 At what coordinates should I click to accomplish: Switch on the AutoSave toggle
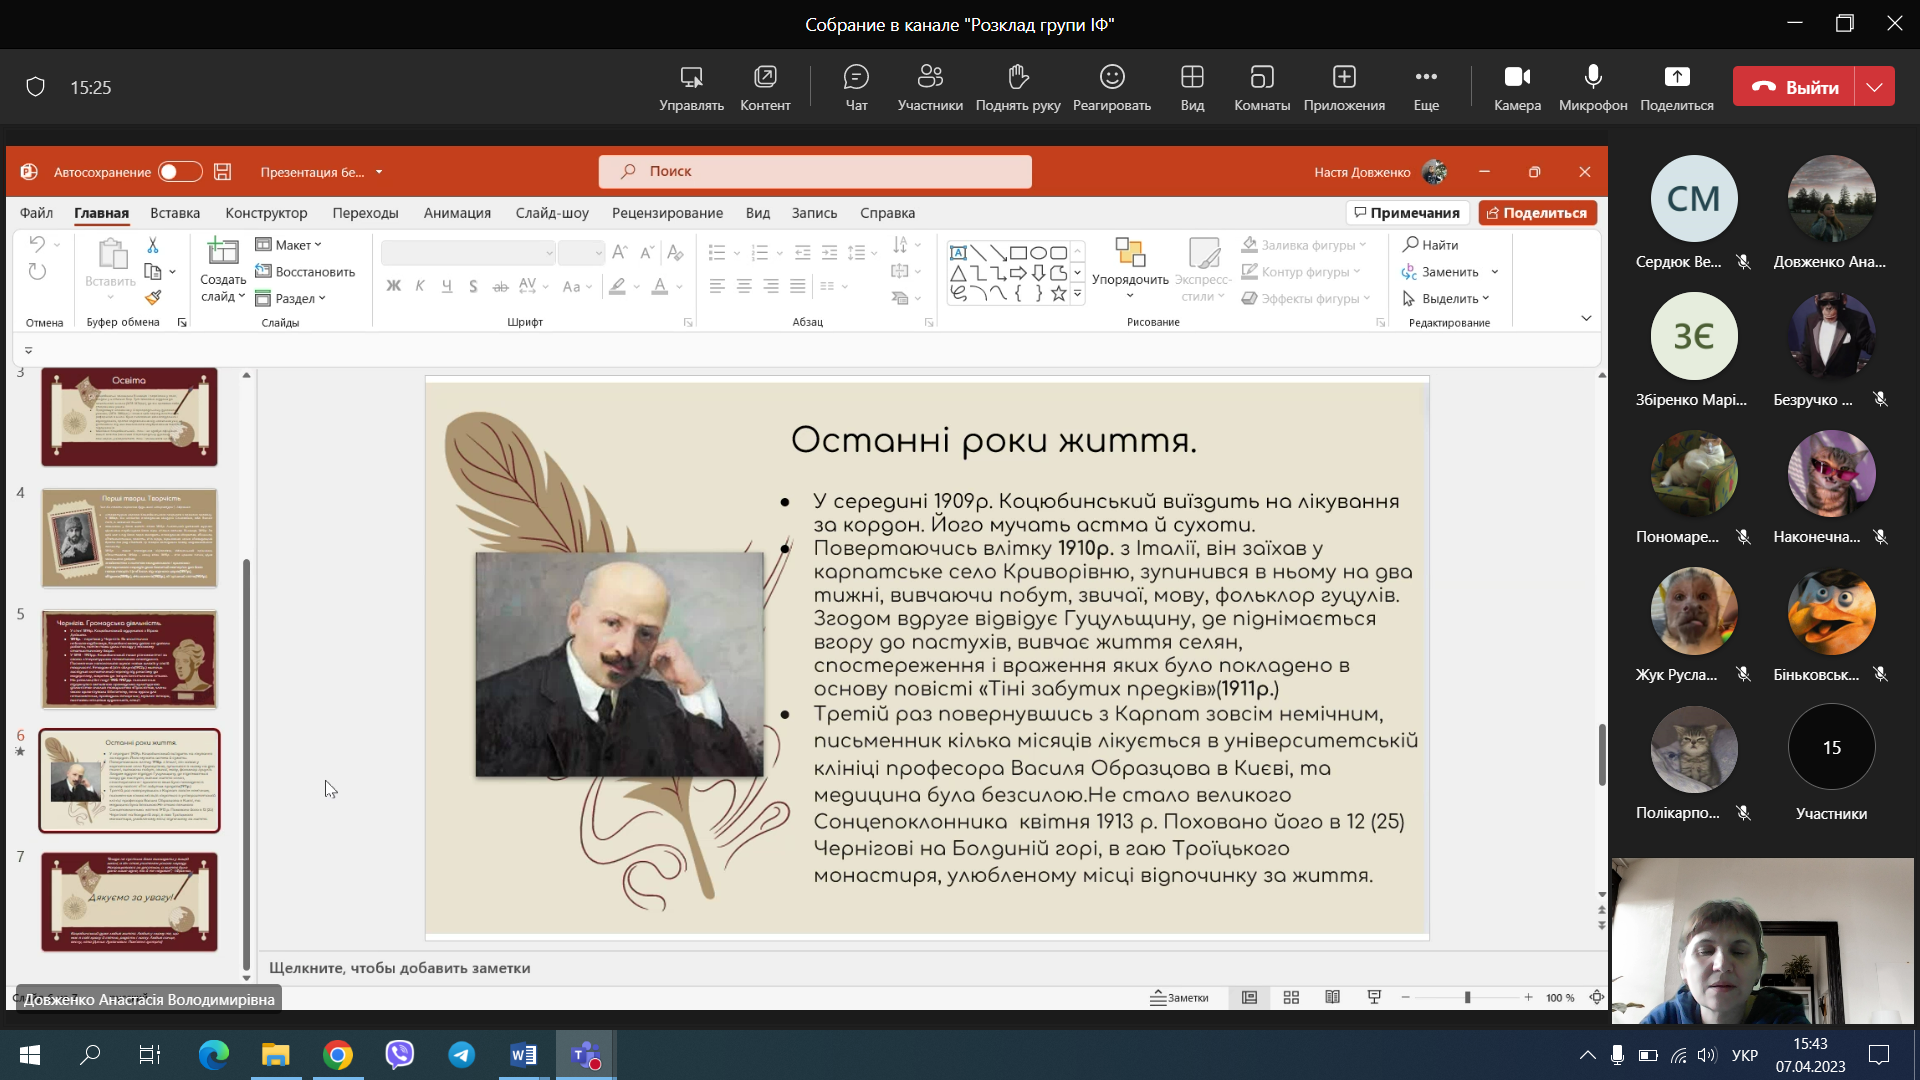tap(180, 172)
